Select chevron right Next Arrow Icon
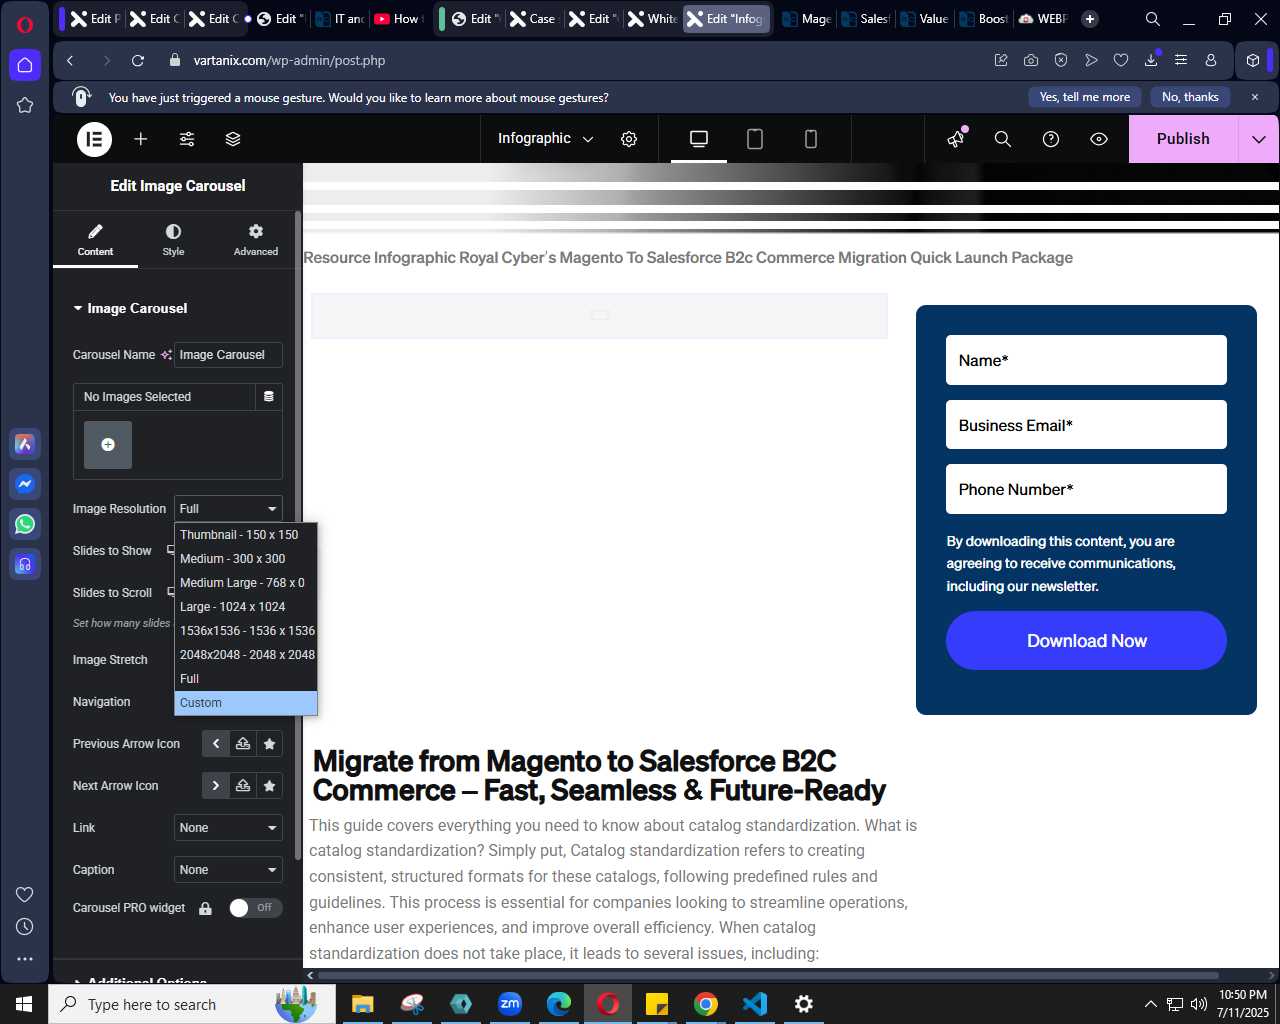Screen dimensions: 1280x1024 point(216,786)
